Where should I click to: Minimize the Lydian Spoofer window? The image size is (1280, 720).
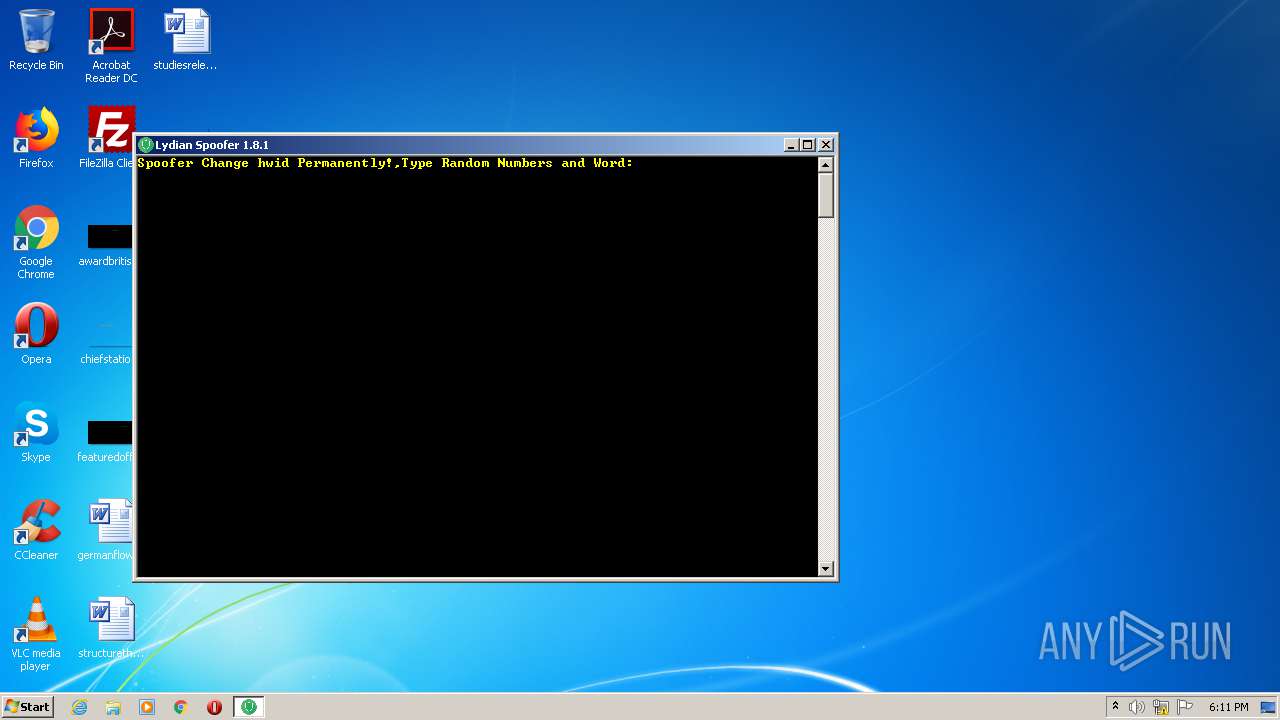tap(791, 145)
